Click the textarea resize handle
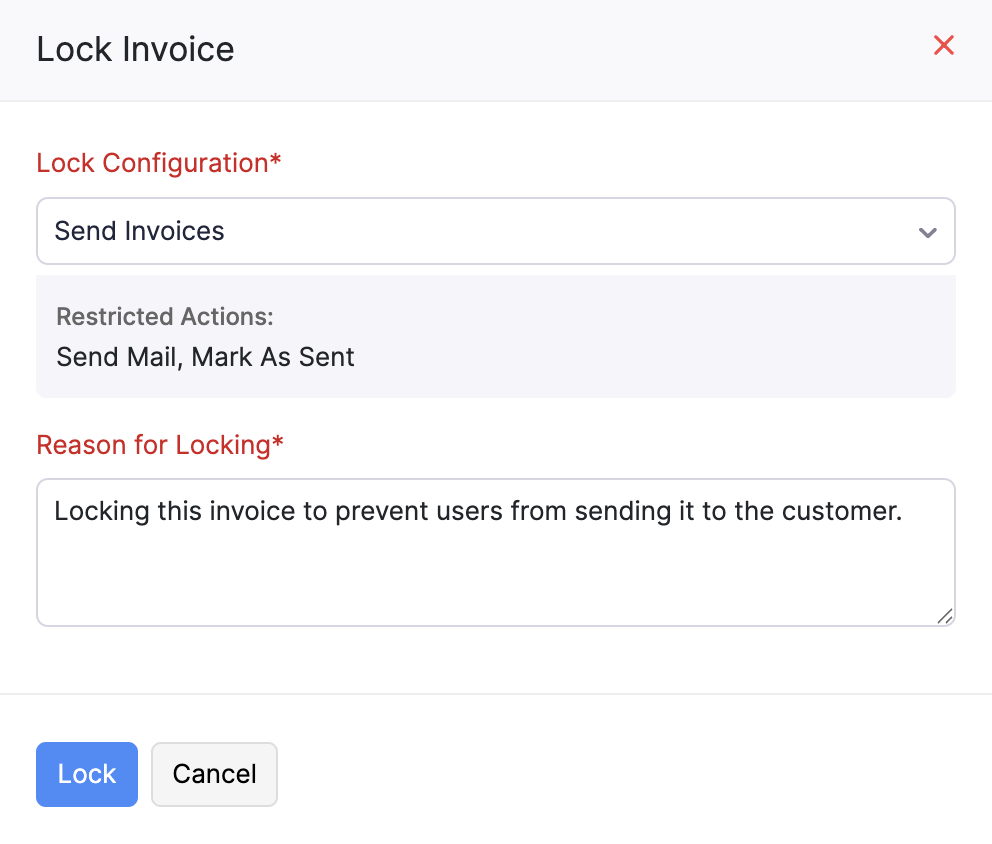 944,618
